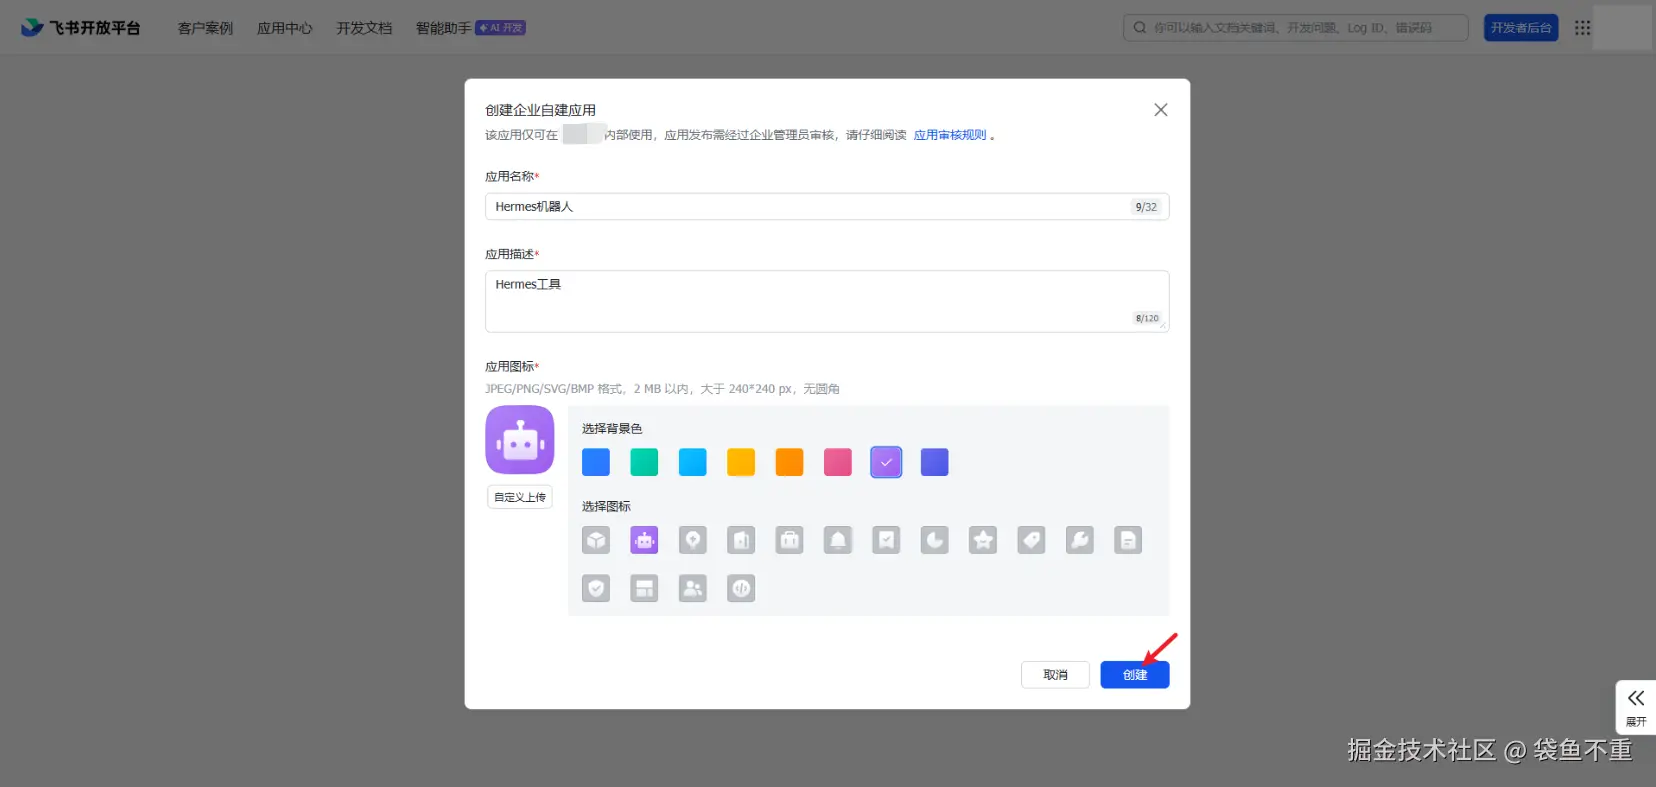Pick the orange background color
Screen dimensions: 1656x787
pyautogui.click(x=790, y=462)
